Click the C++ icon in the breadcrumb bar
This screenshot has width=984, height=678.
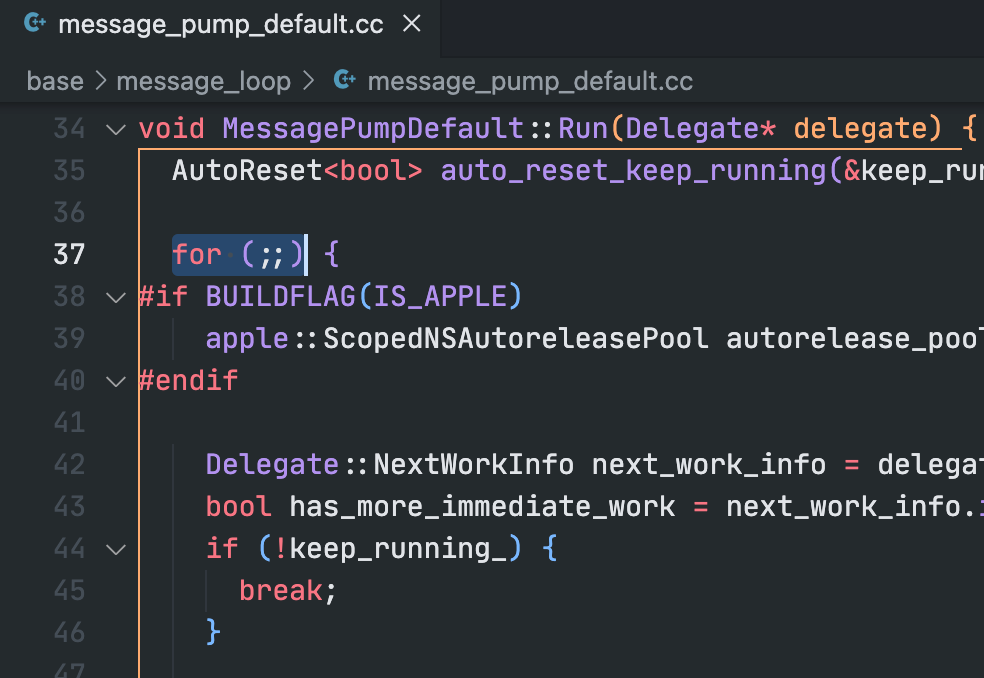coord(345,81)
